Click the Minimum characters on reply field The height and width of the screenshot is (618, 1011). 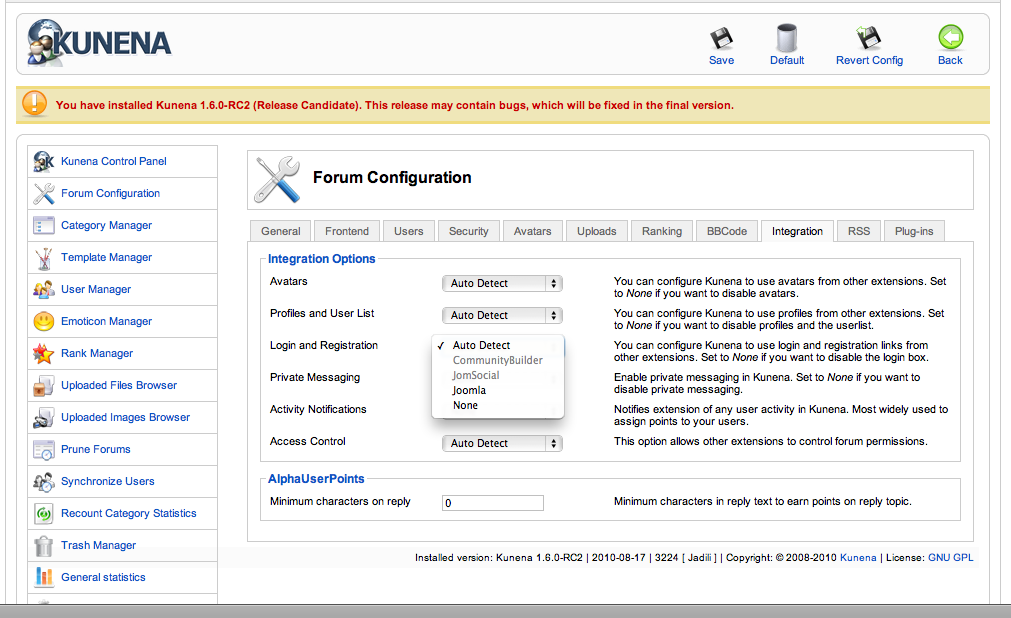pos(492,503)
